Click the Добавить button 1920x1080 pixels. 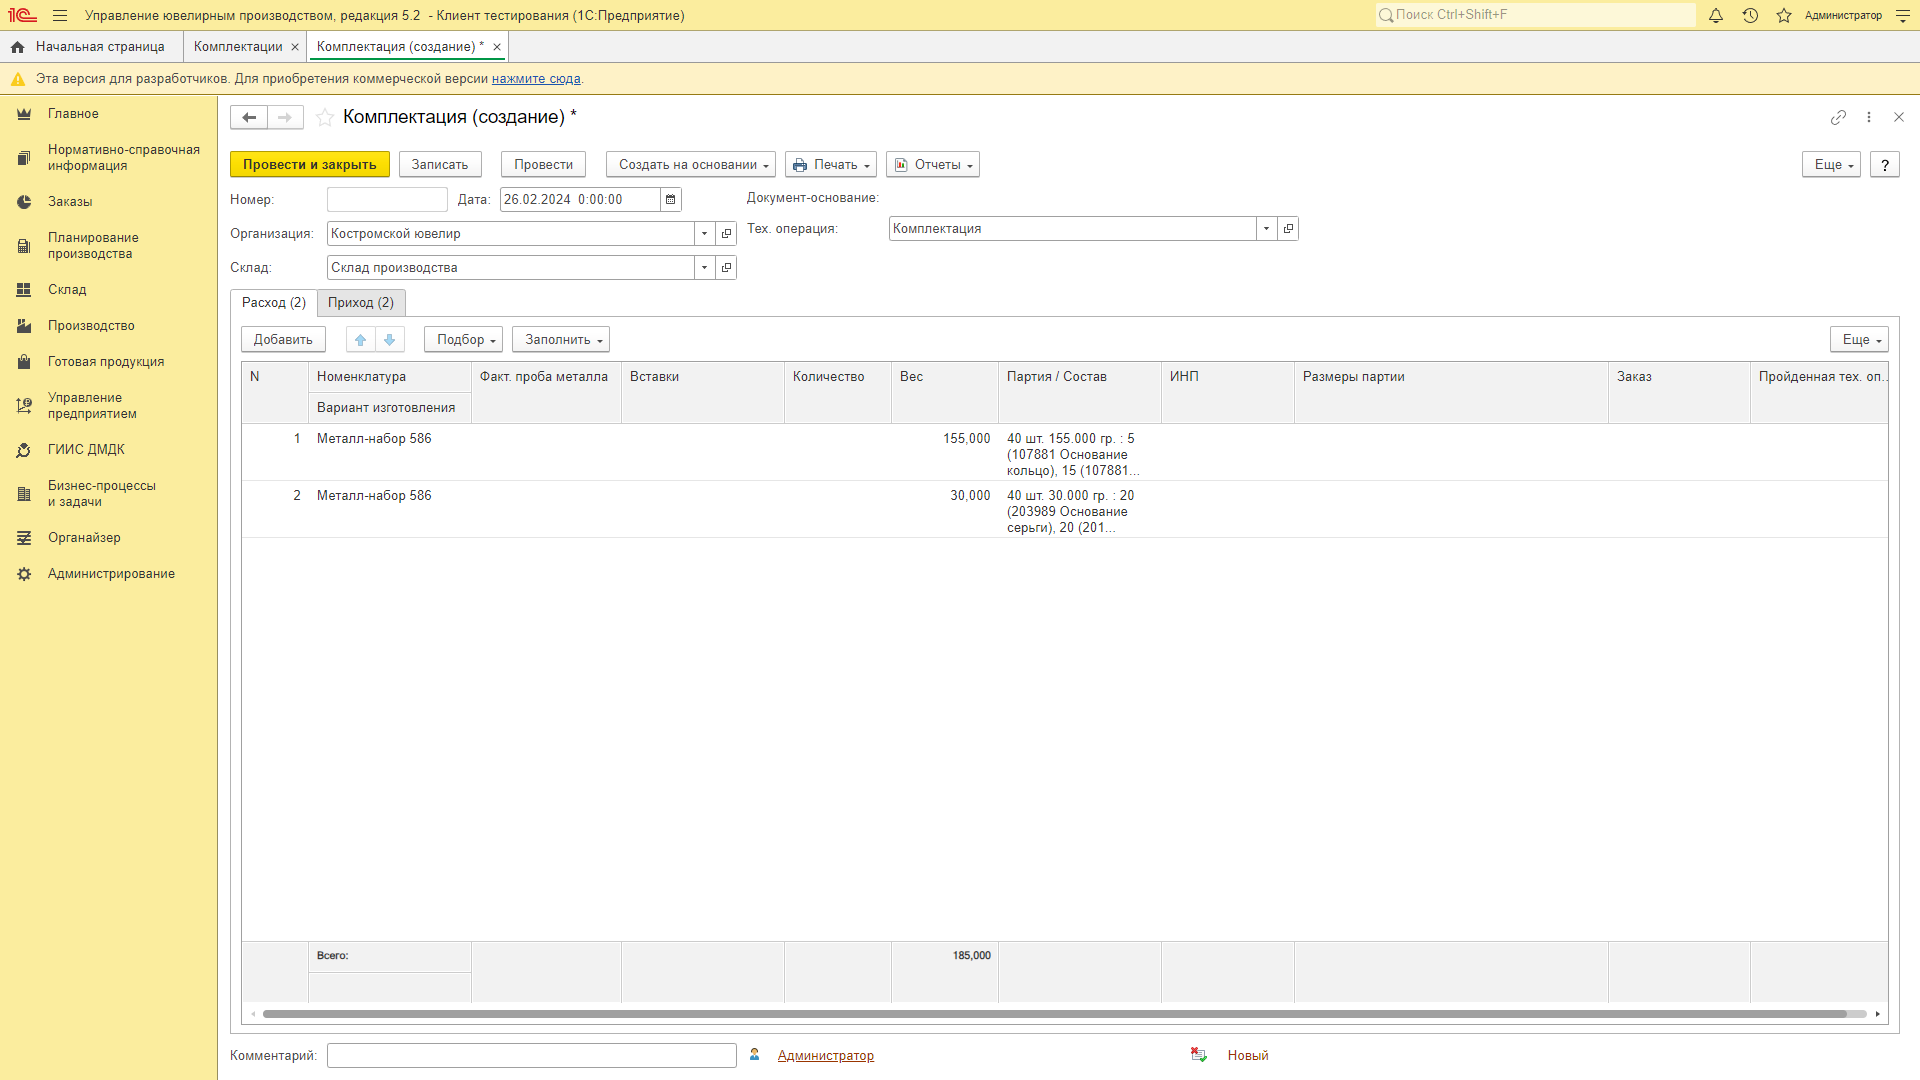[283, 340]
